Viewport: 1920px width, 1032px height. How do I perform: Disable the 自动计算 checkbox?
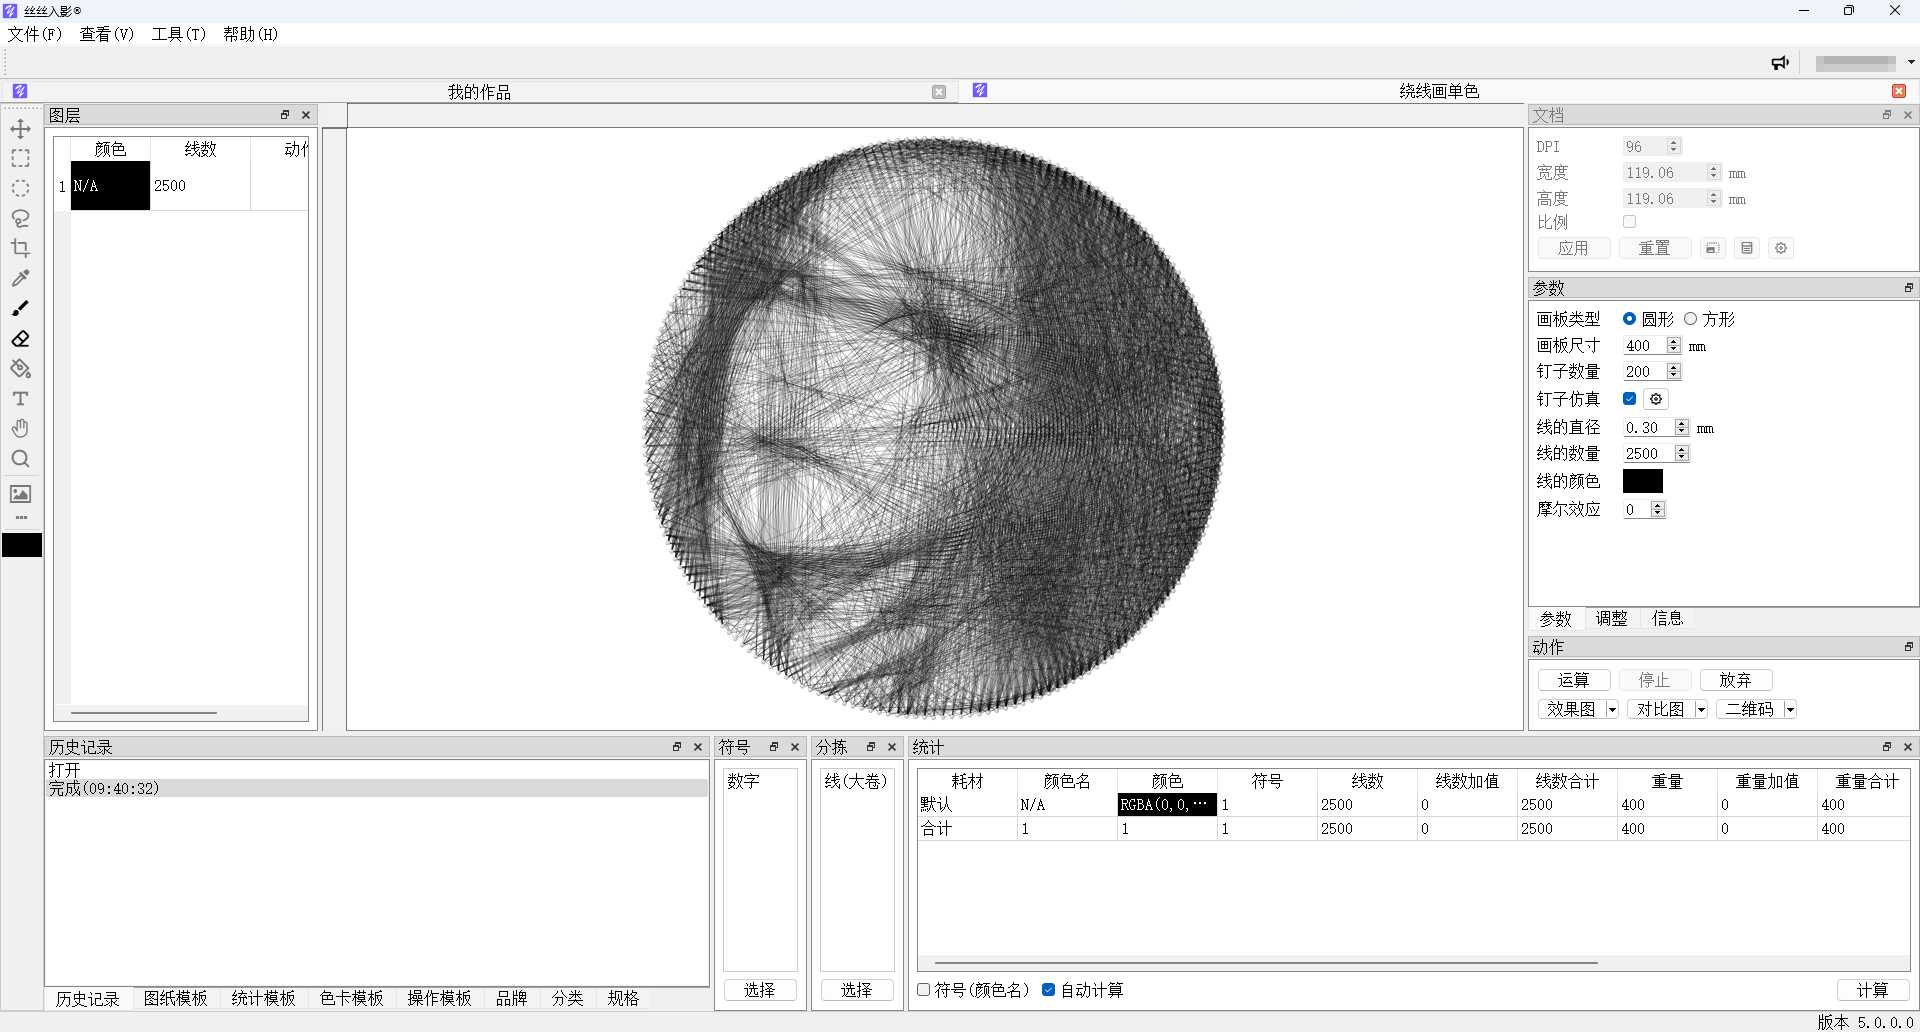[1048, 990]
